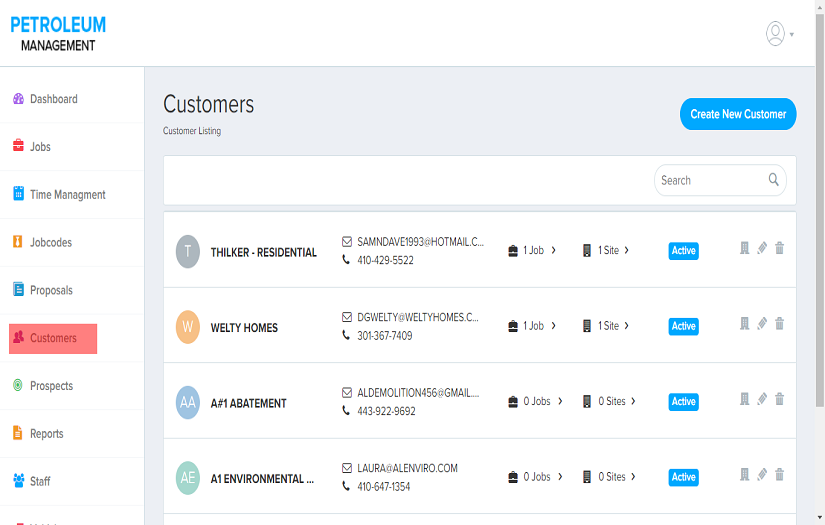Screen dimensions: 825x525
Task: Expand the 1 Job chevron for THILKER - RESIDENTIAL
Action: click(554, 250)
